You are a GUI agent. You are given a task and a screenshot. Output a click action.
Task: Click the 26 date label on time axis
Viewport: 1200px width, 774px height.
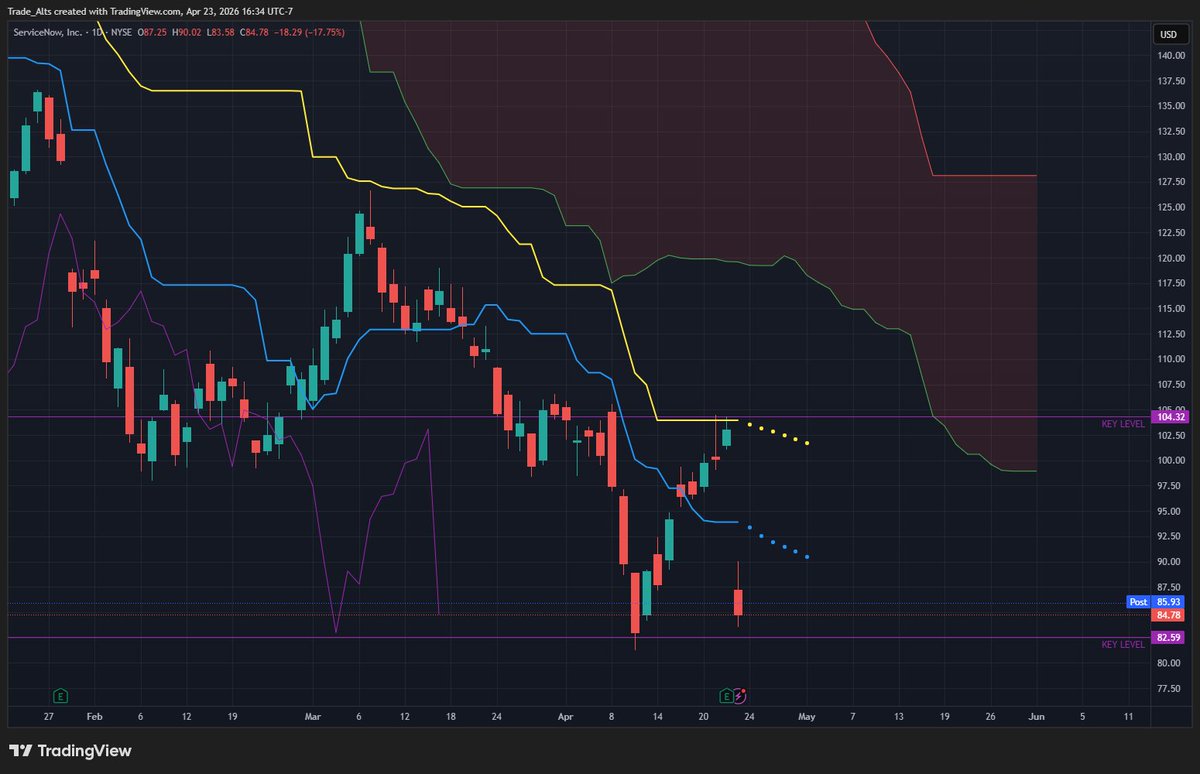coord(990,717)
